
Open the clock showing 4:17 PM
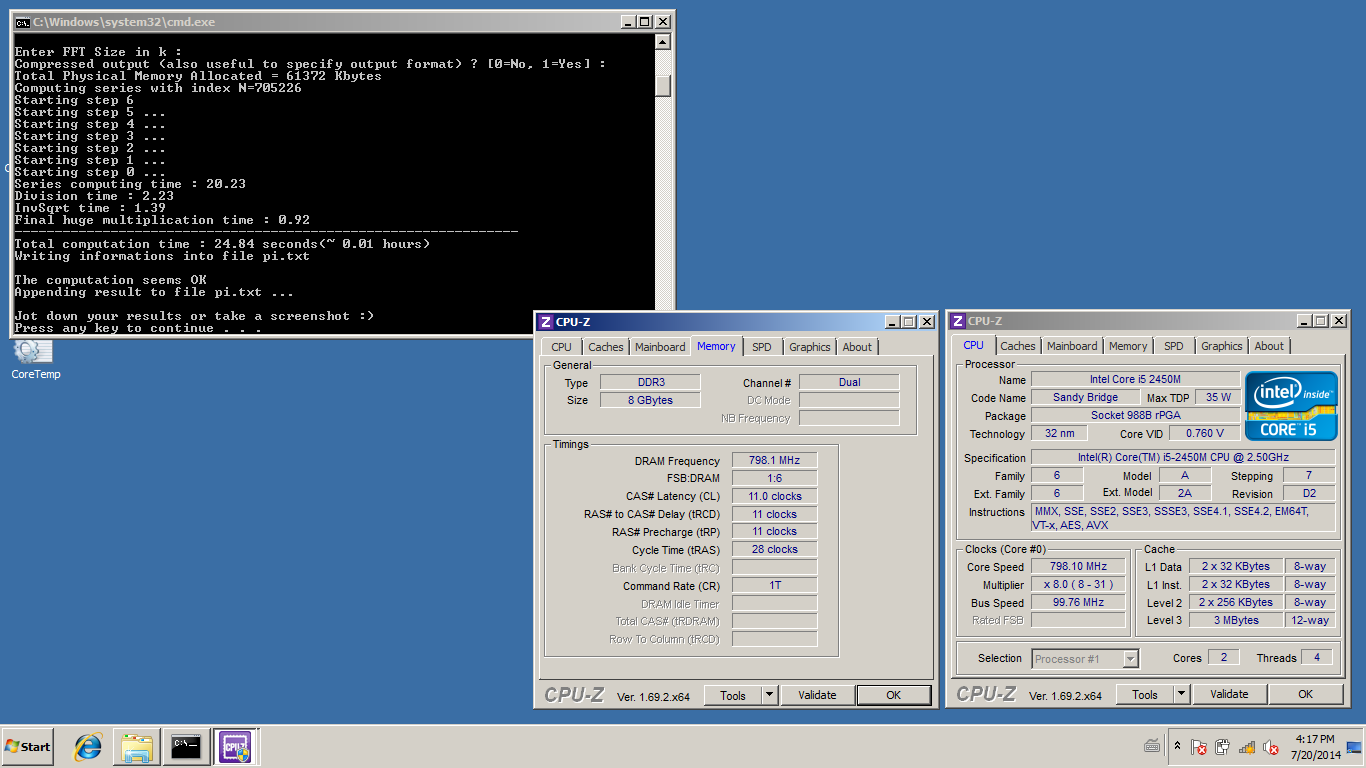[x=1315, y=746]
